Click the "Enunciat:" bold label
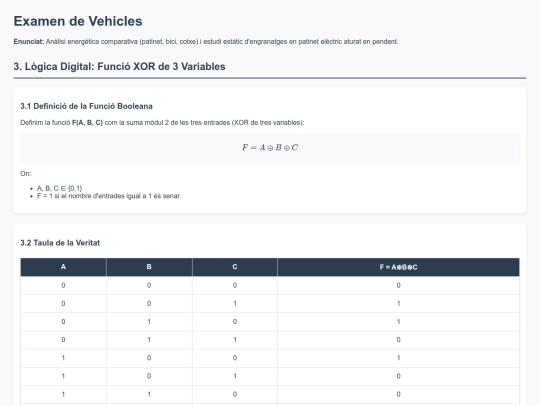Viewport: 540px width, 405px height. click(x=29, y=42)
